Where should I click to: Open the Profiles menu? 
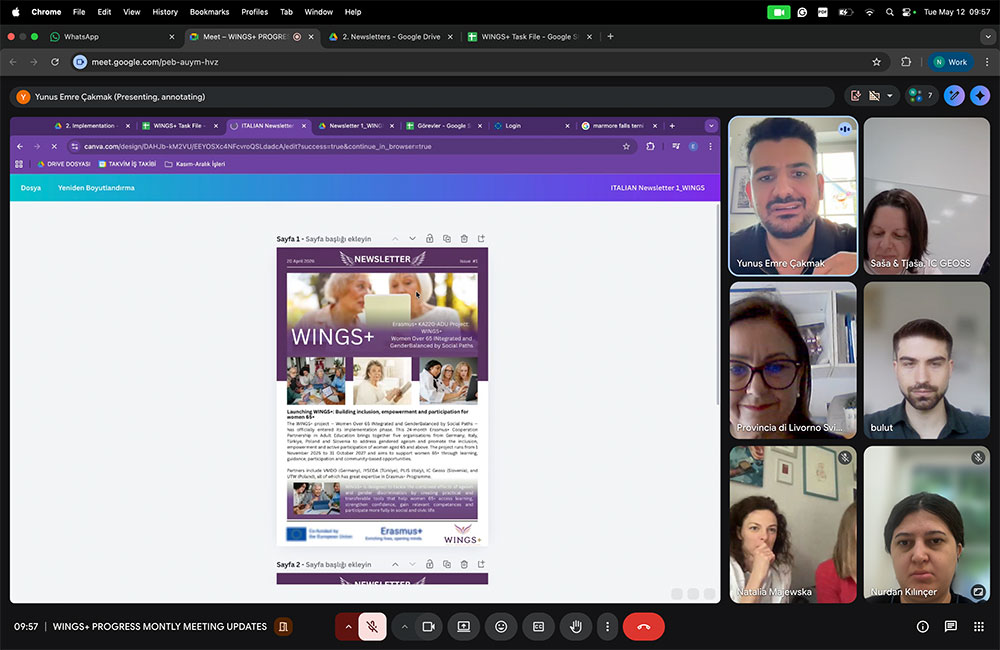pyautogui.click(x=254, y=11)
